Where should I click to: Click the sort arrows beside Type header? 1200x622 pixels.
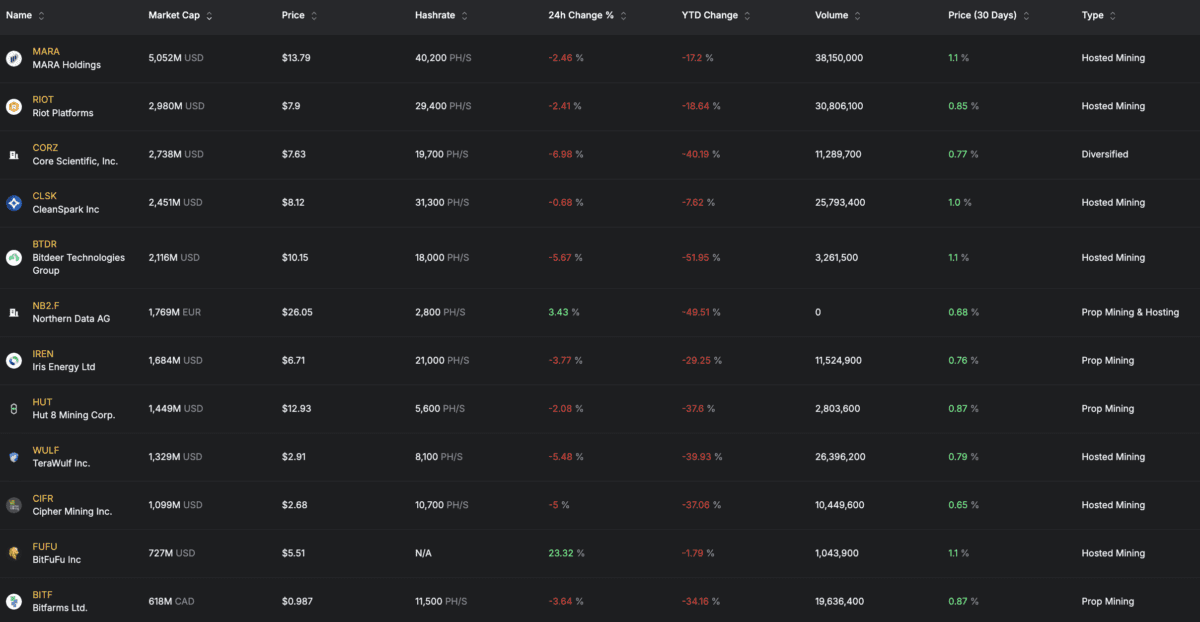coord(1114,16)
